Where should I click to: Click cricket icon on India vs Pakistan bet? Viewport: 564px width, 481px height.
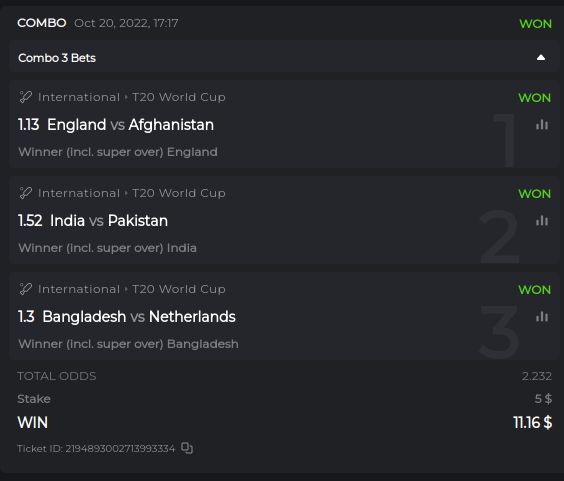click(26, 193)
